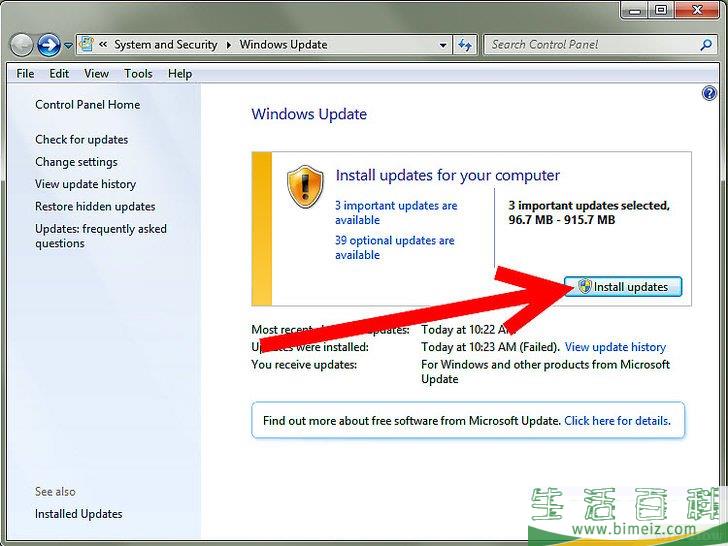Open the recent pages dropdown arrow
This screenshot has width=728, height=546.
click(68, 46)
